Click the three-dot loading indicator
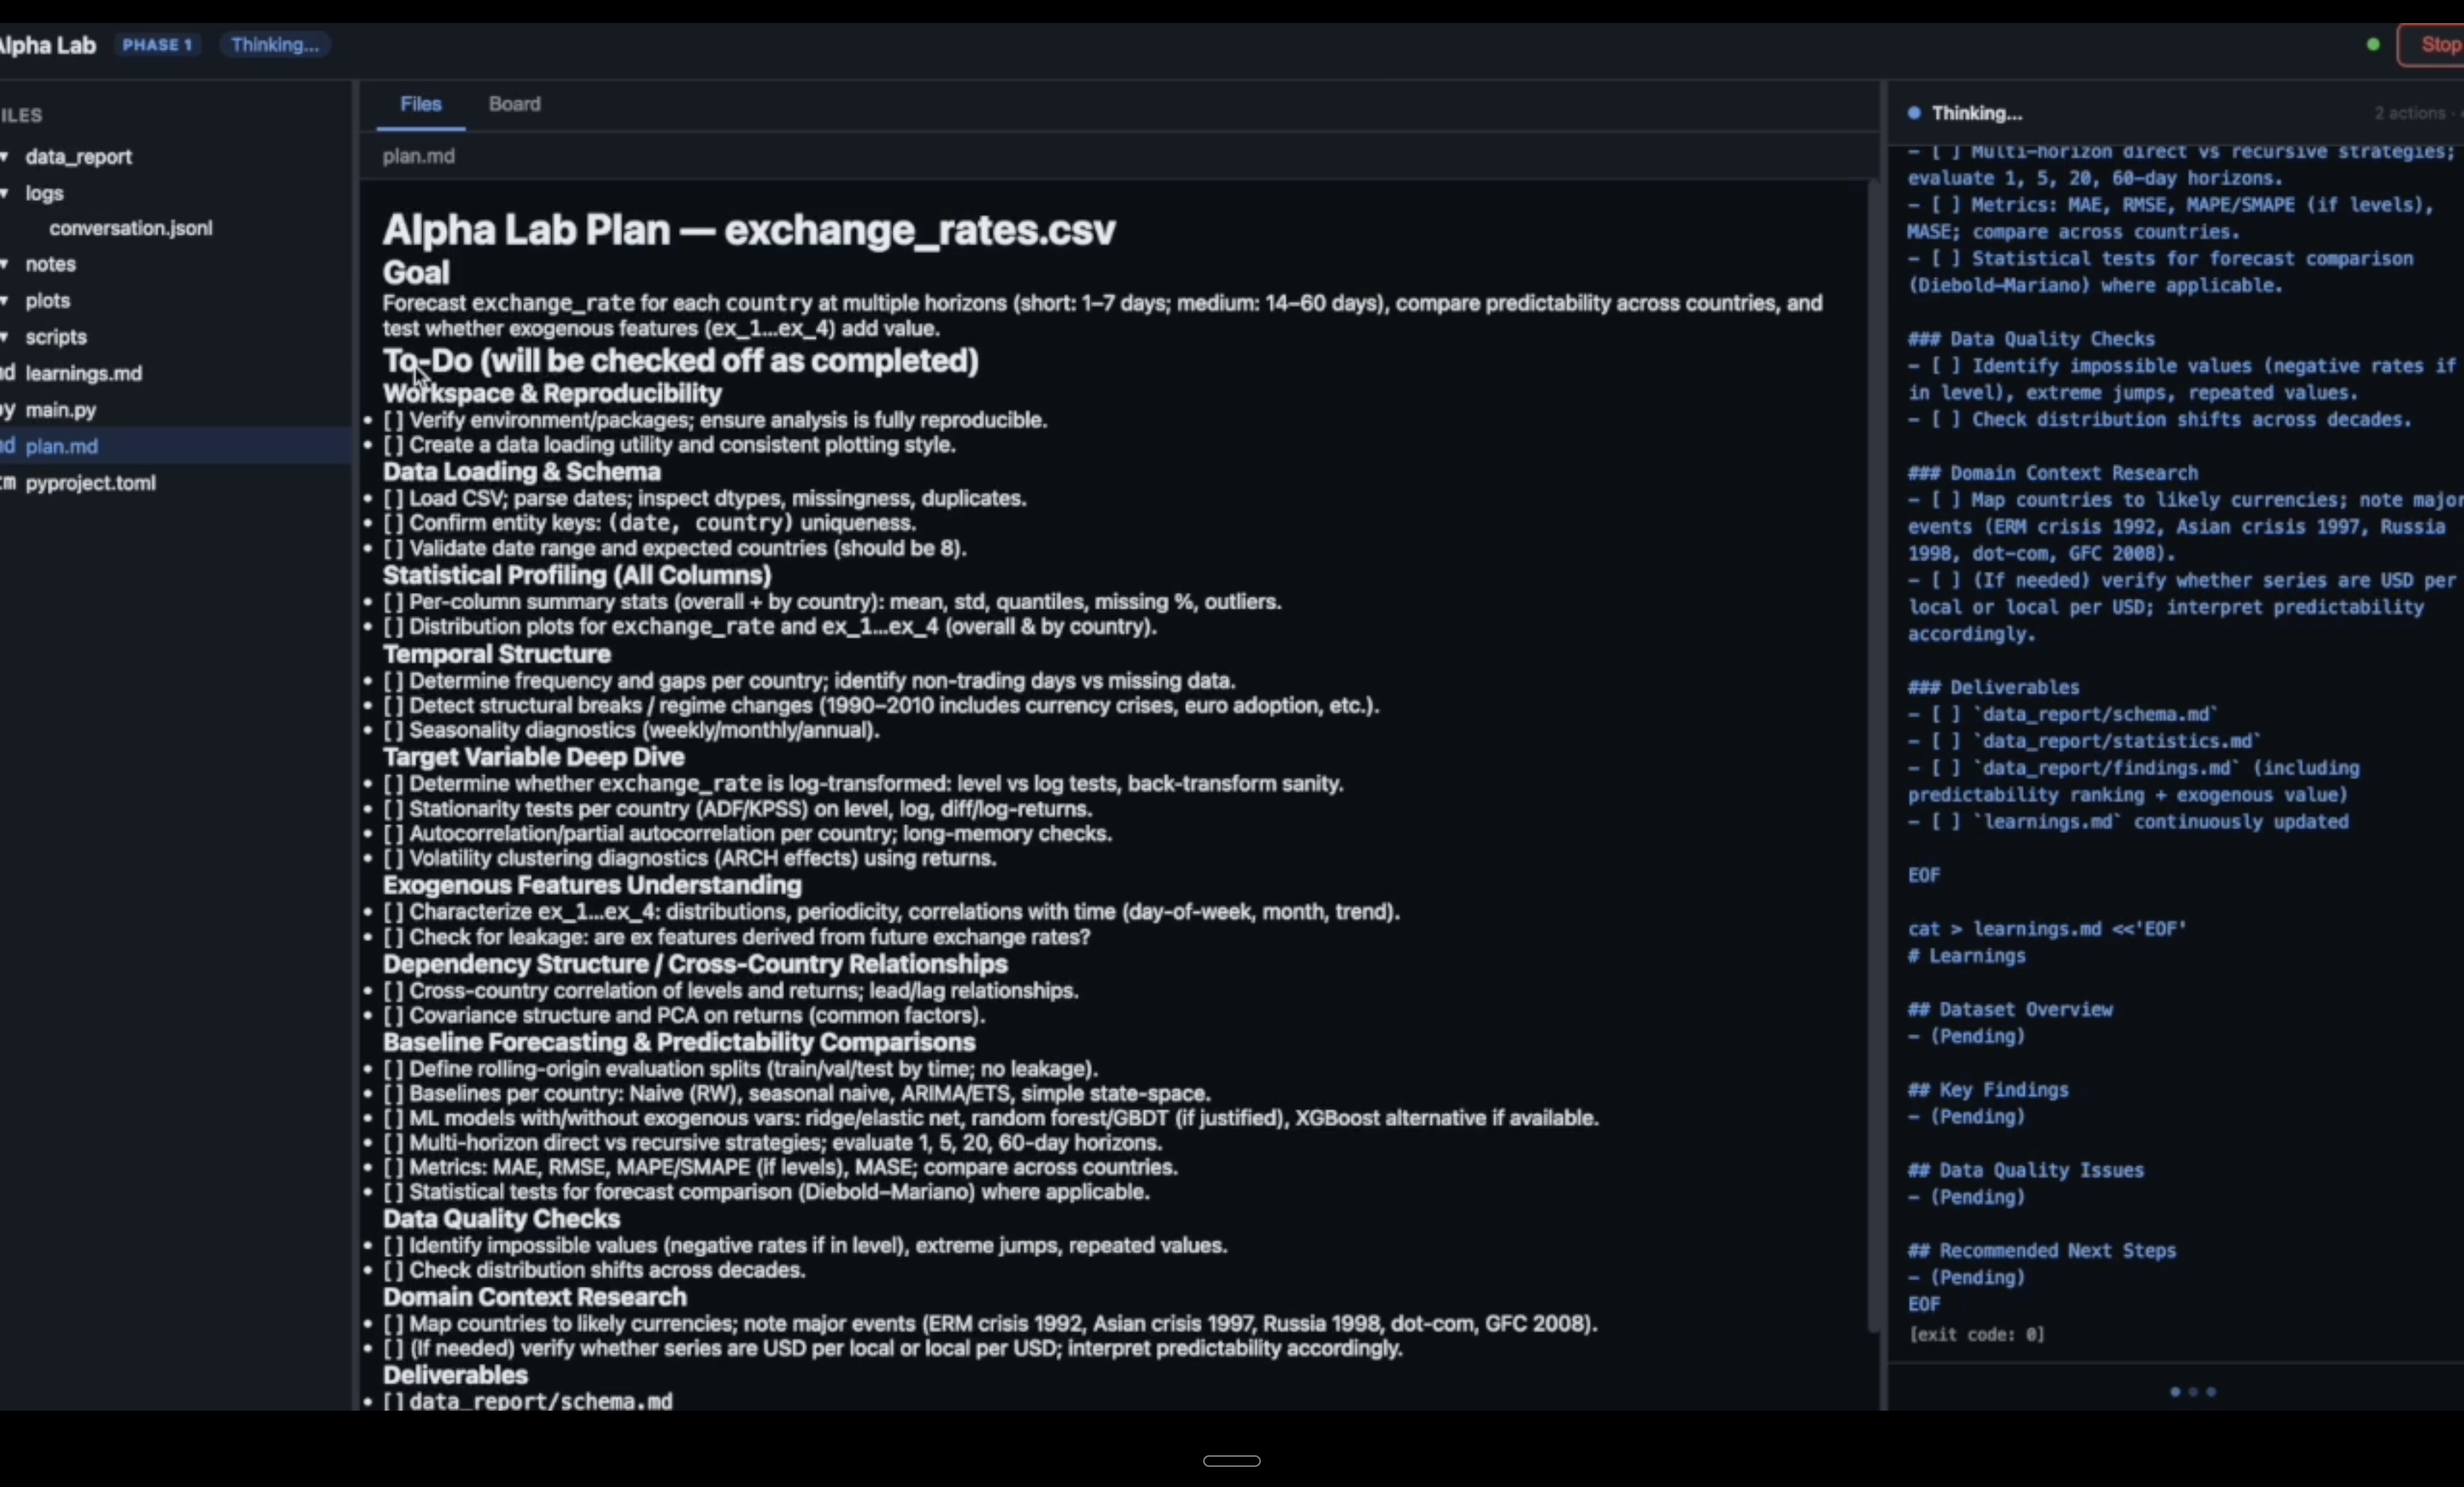The width and height of the screenshot is (2464, 1487). pos(2192,1392)
